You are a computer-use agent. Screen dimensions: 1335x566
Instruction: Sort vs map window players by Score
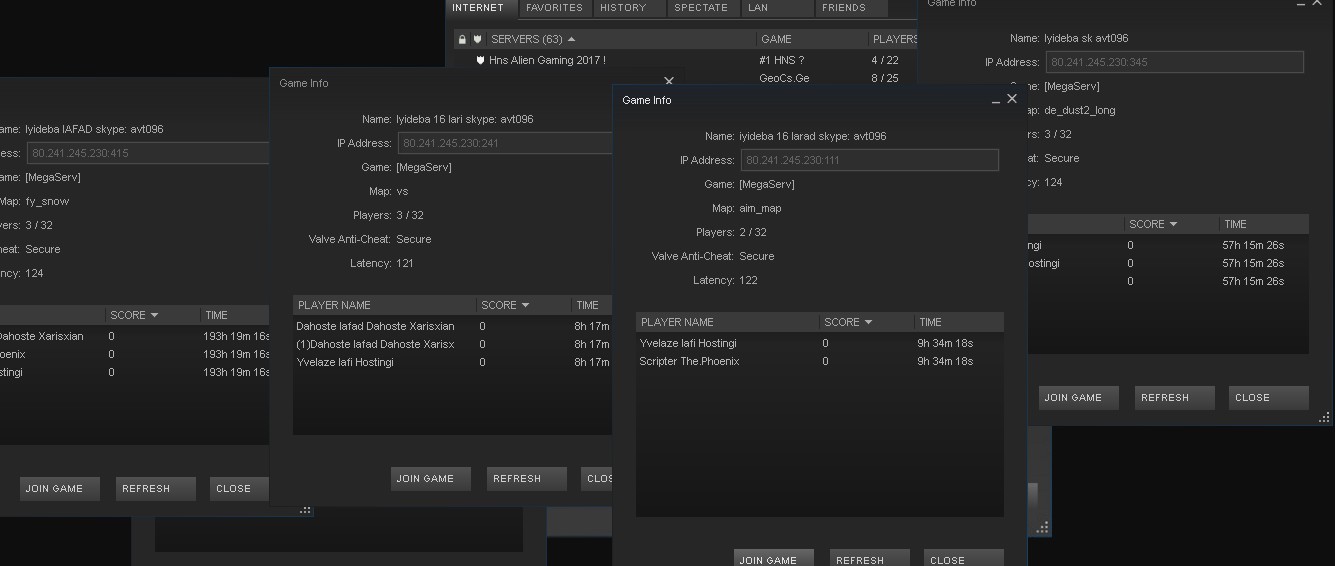(x=522, y=305)
